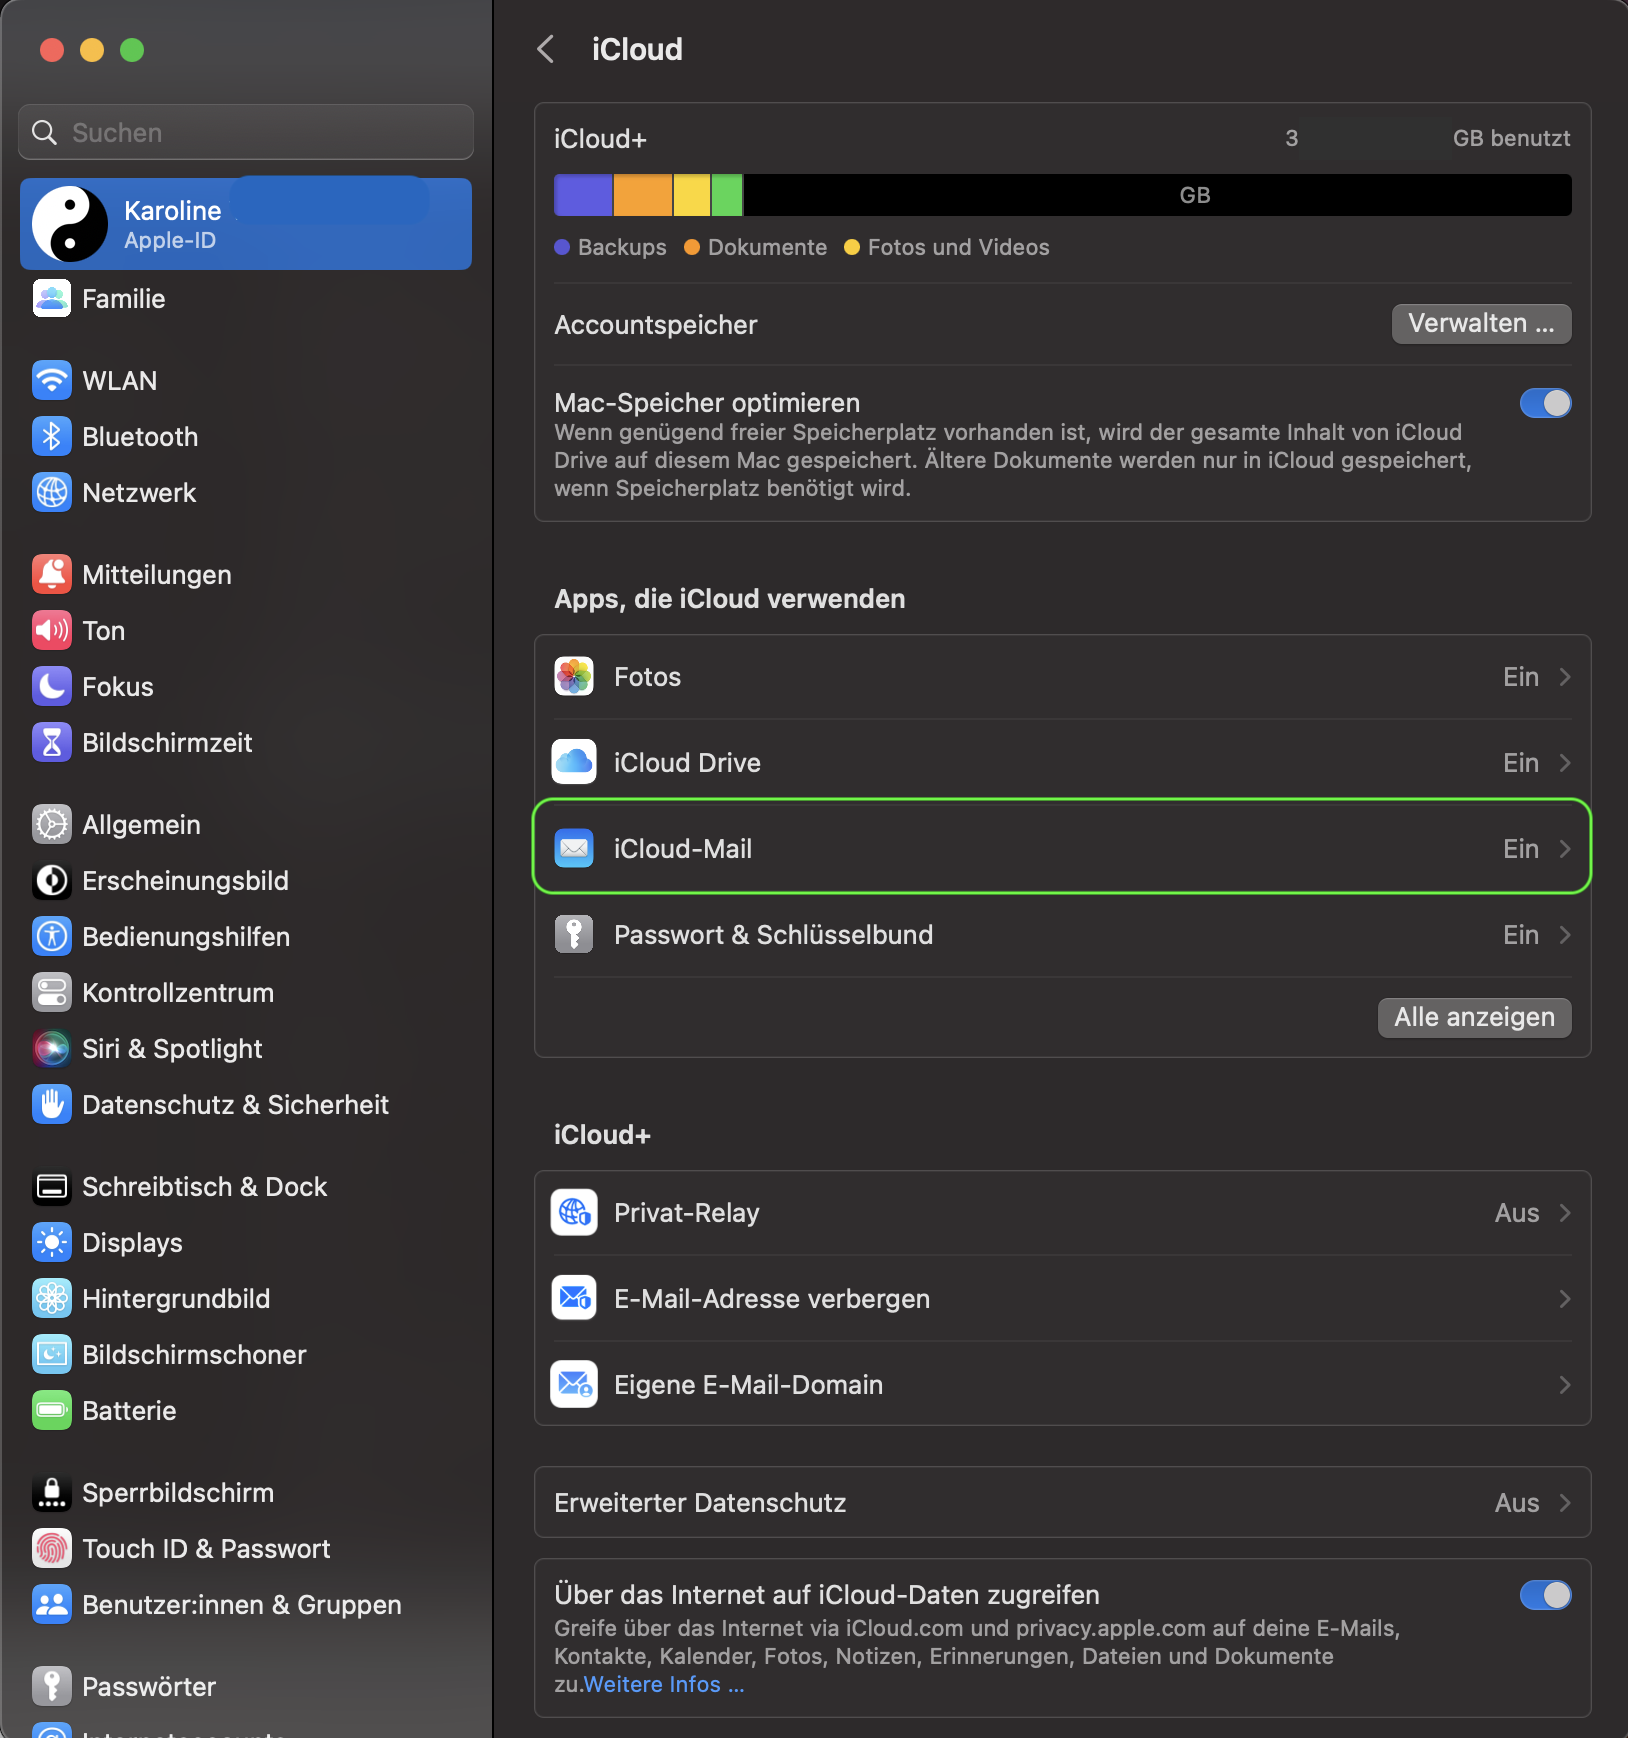Click the Accountspeicher label
The width and height of the screenshot is (1628, 1738).
coord(656,325)
